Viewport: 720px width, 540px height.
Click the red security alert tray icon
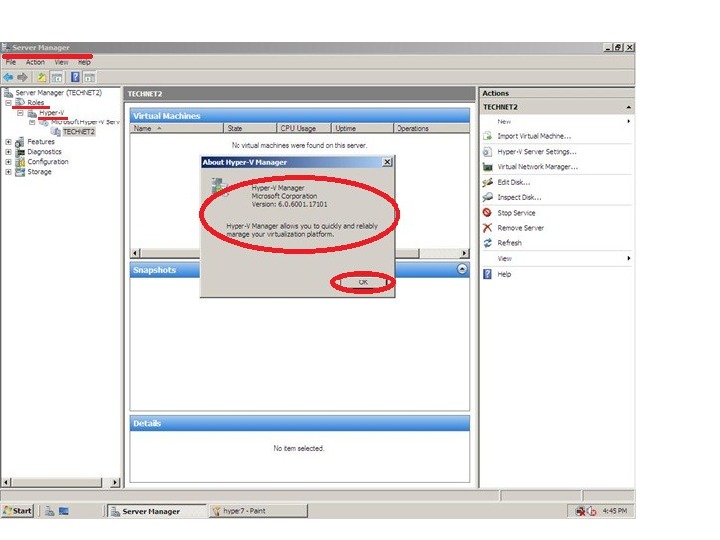click(592, 511)
